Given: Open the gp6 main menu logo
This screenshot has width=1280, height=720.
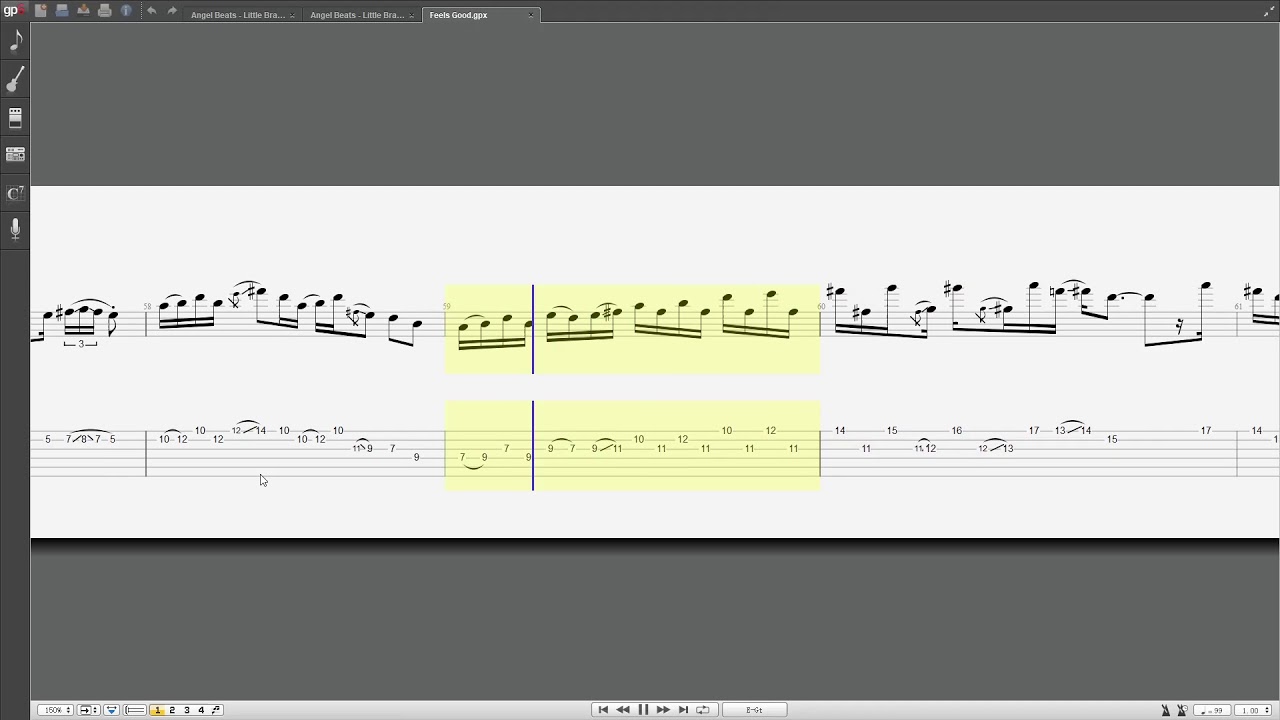Looking at the screenshot, I should pos(14,11).
